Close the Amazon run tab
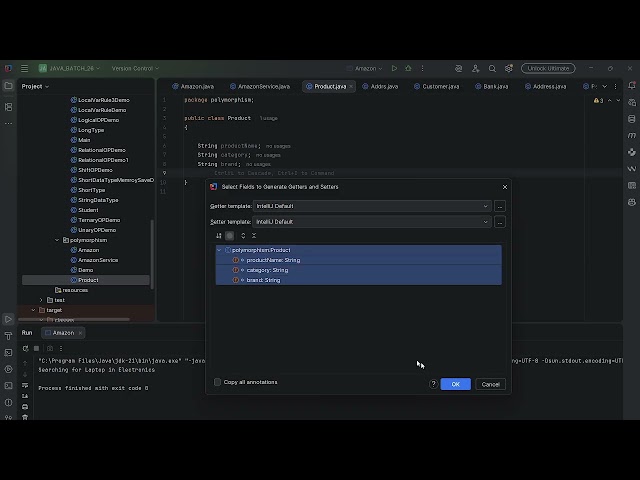Screen dimensions: 640x480 (80, 333)
